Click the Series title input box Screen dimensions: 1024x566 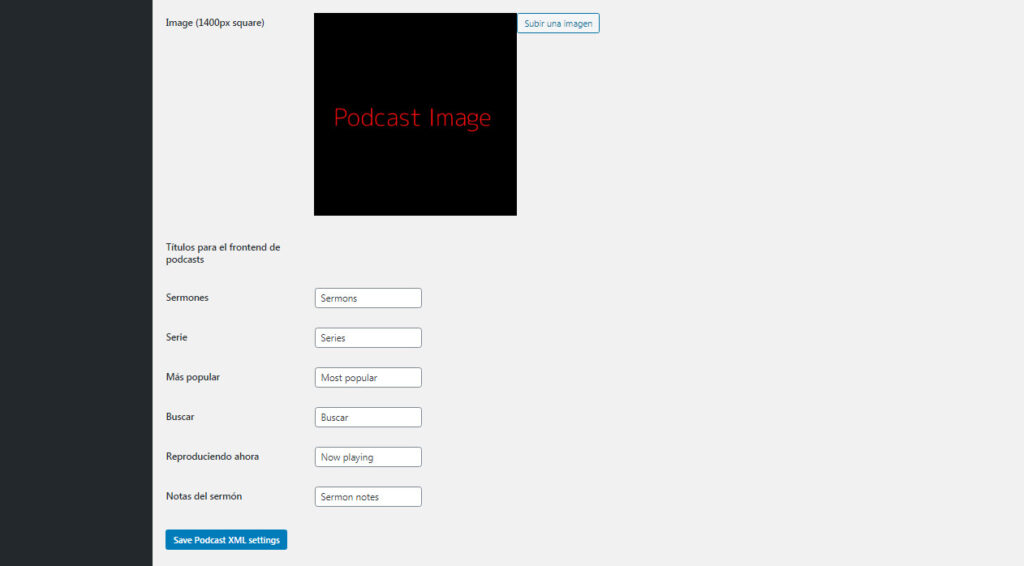[x=368, y=338]
